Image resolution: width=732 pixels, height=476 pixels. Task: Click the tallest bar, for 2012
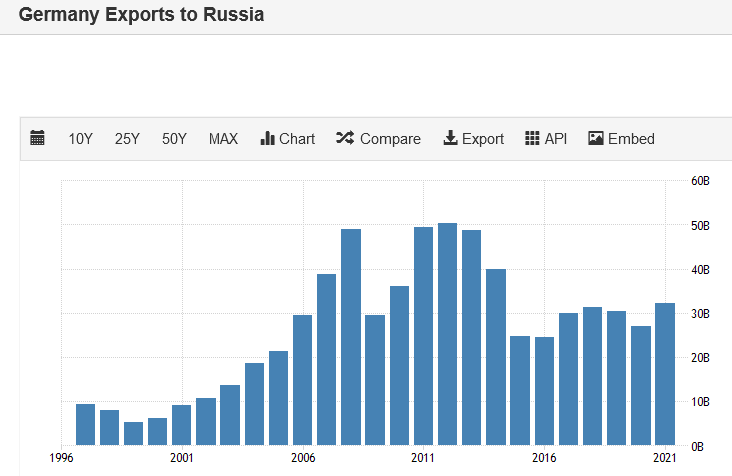[447, 334]
